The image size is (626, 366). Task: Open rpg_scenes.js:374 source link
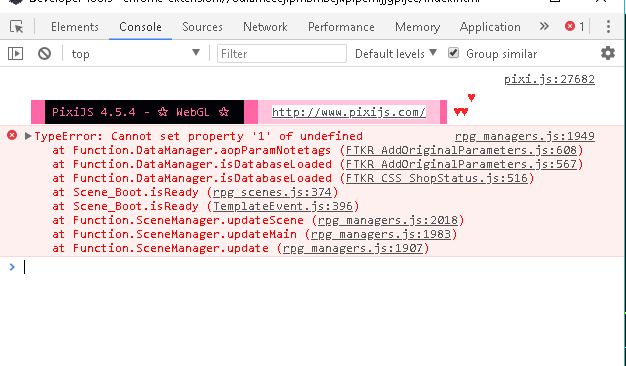[x=272, y=192]
